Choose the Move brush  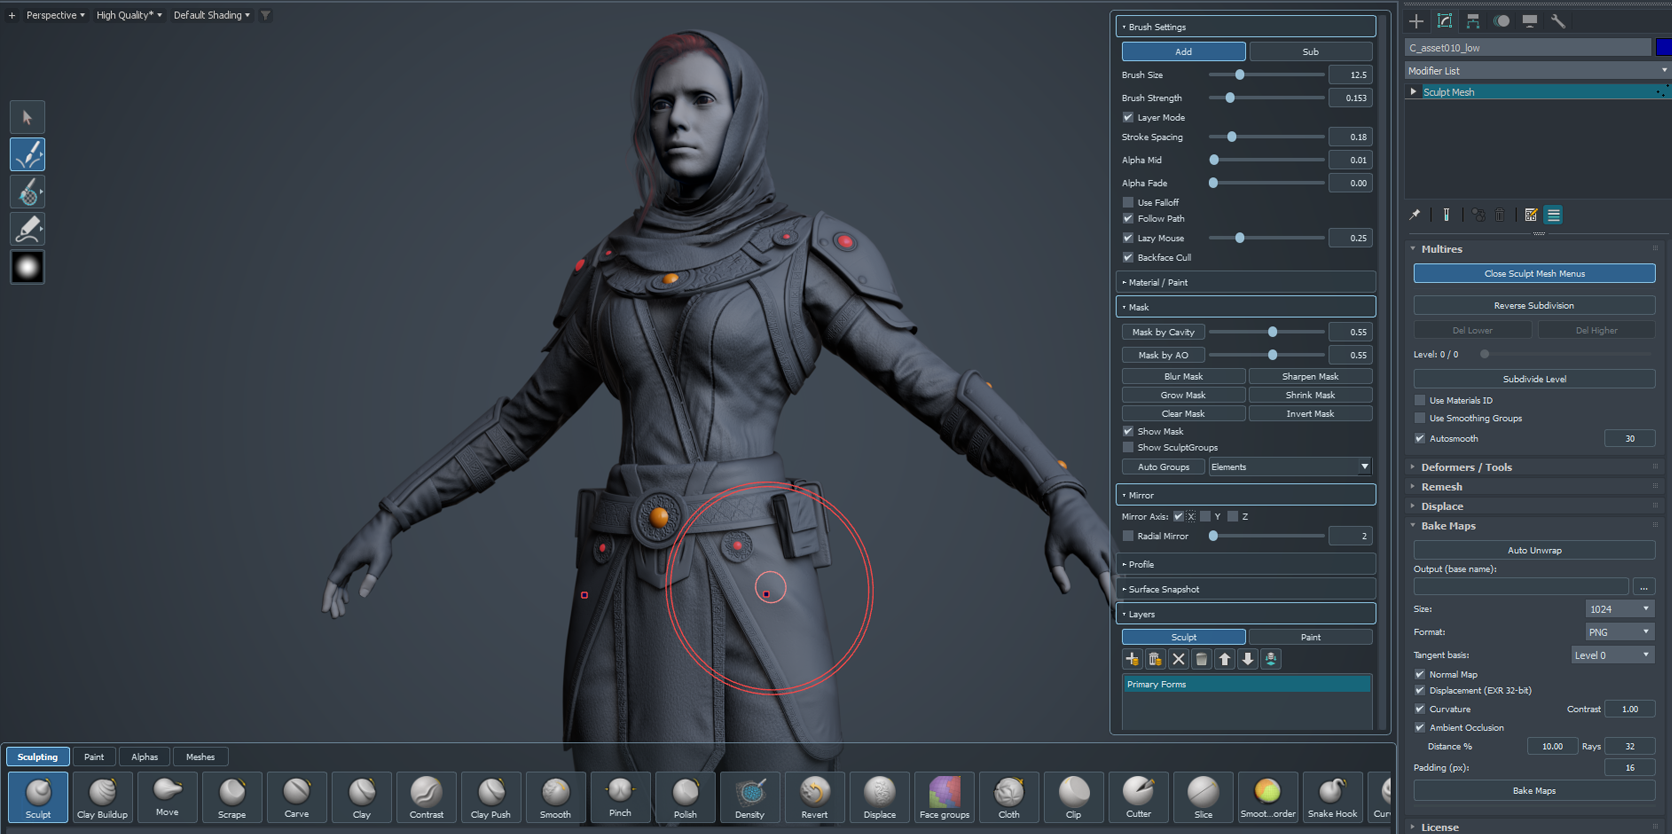(167, 797)
